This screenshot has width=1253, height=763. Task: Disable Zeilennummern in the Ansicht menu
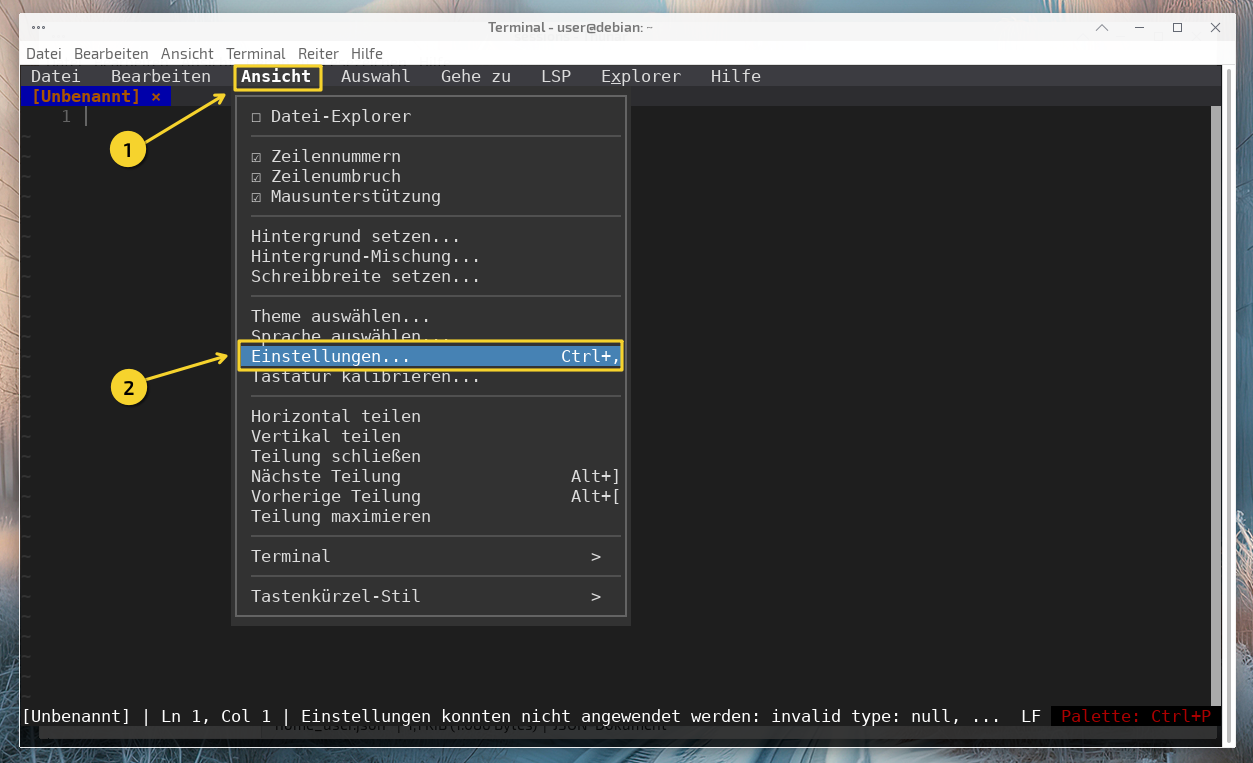coord(257,157)
